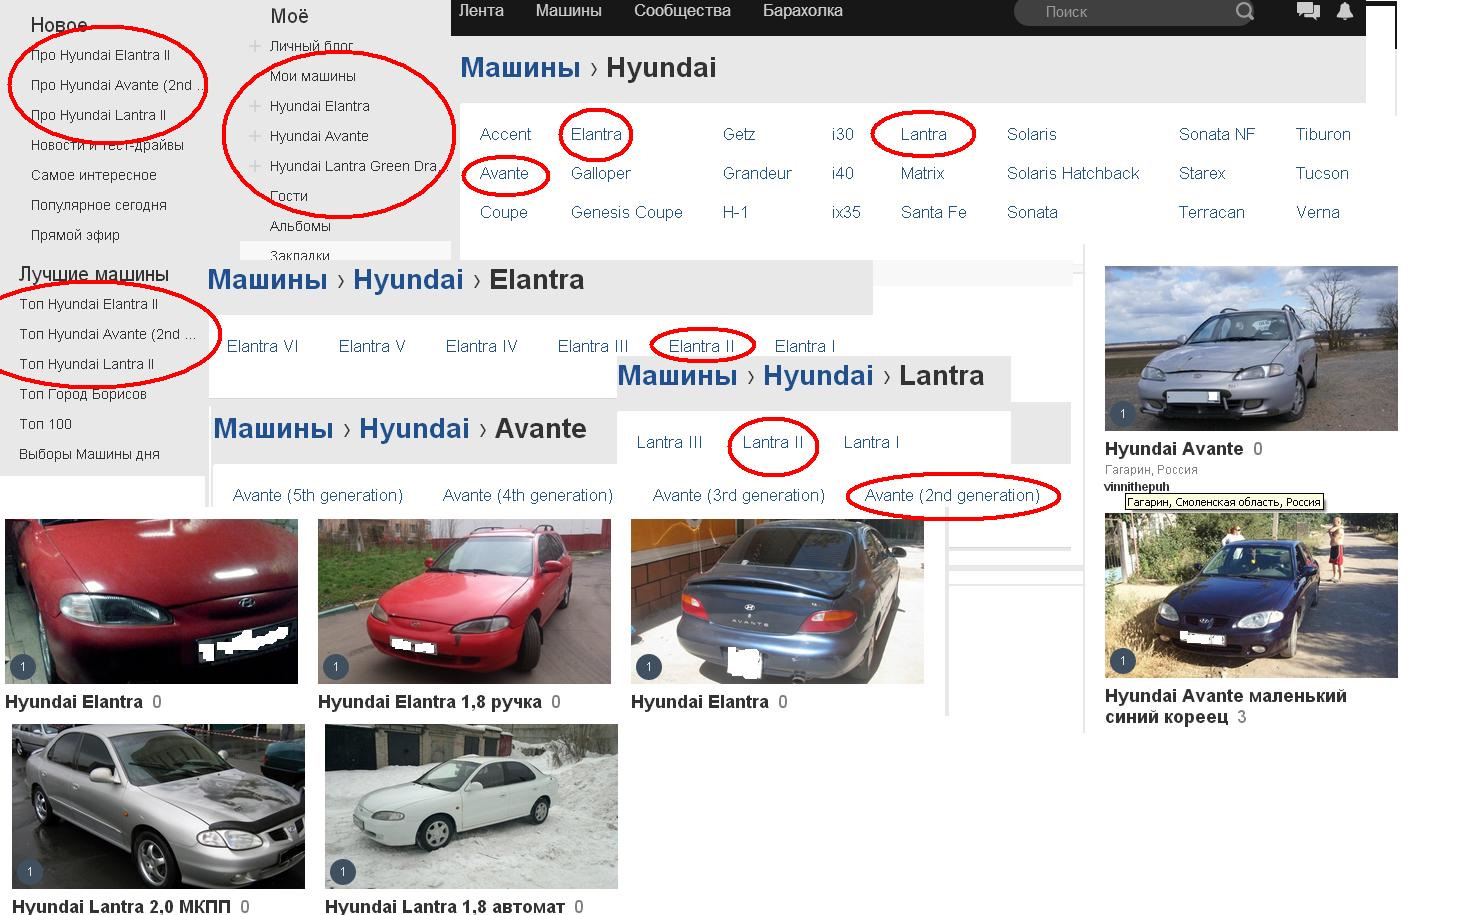Screen dimensions: 1460x915
Task: Open the Hyundai Lantra 2,0 МКПП title
Action: 121,906
